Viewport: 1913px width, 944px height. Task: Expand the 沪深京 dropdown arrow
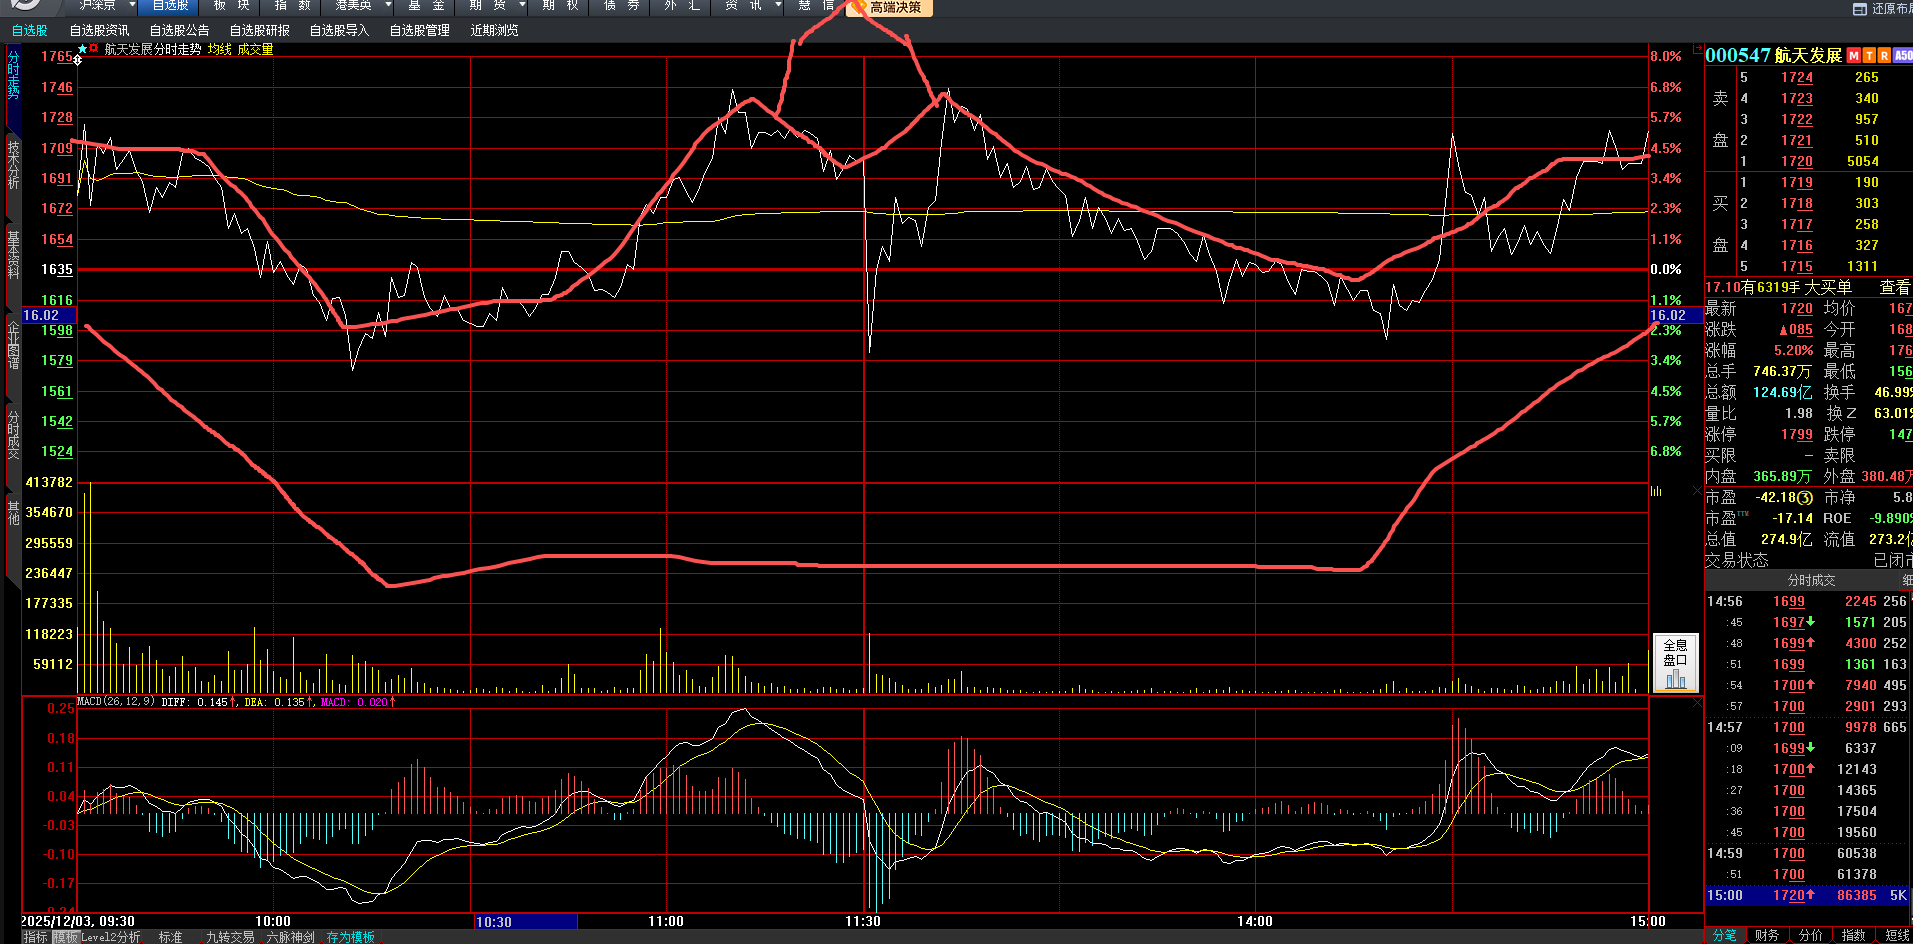(132, 6)
